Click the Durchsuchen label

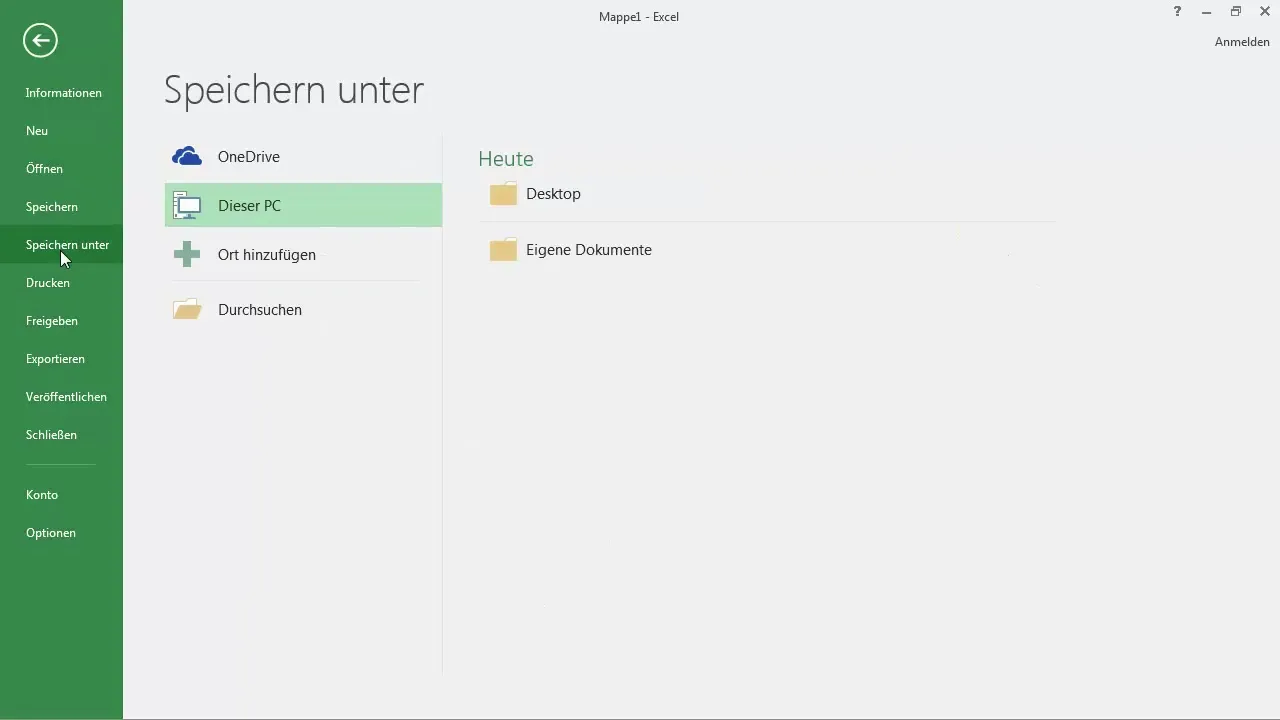click(260, 310)
